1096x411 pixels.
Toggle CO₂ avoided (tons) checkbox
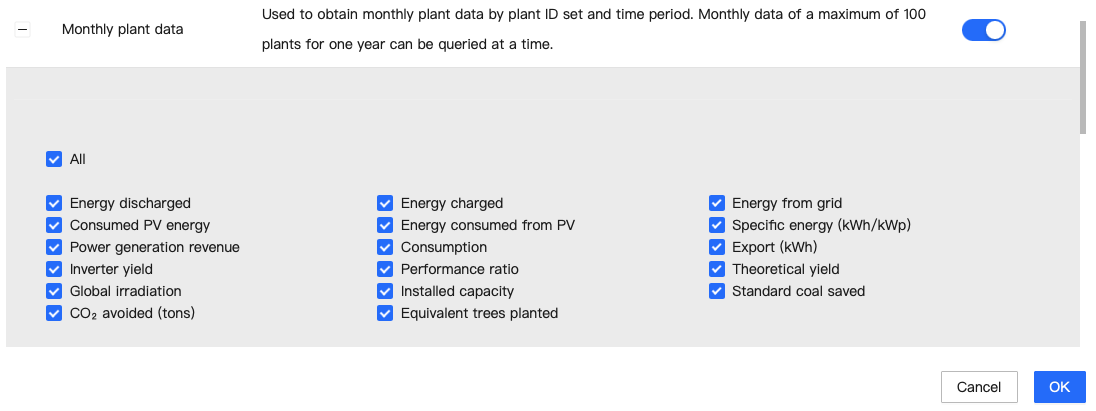(54, 313)
